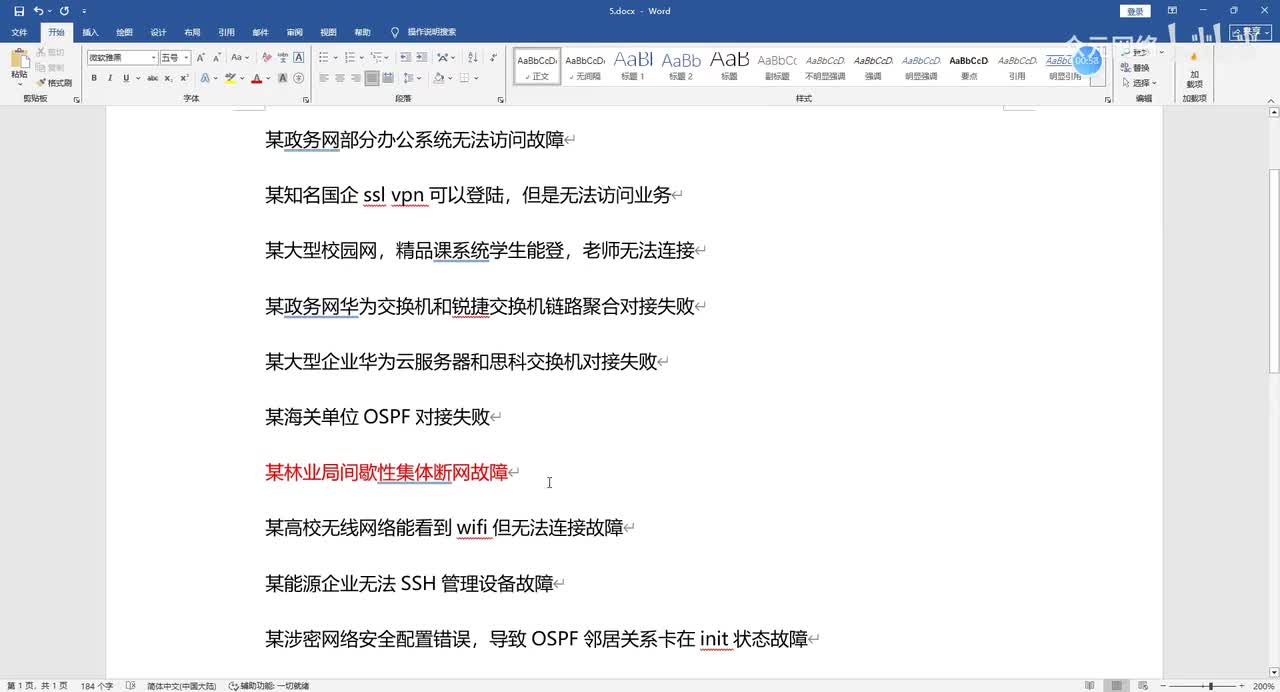Click the 替换 replace button
The width and height of the screenshot is (1280, 692).
pyautogui.click(x=1136, y=68)
